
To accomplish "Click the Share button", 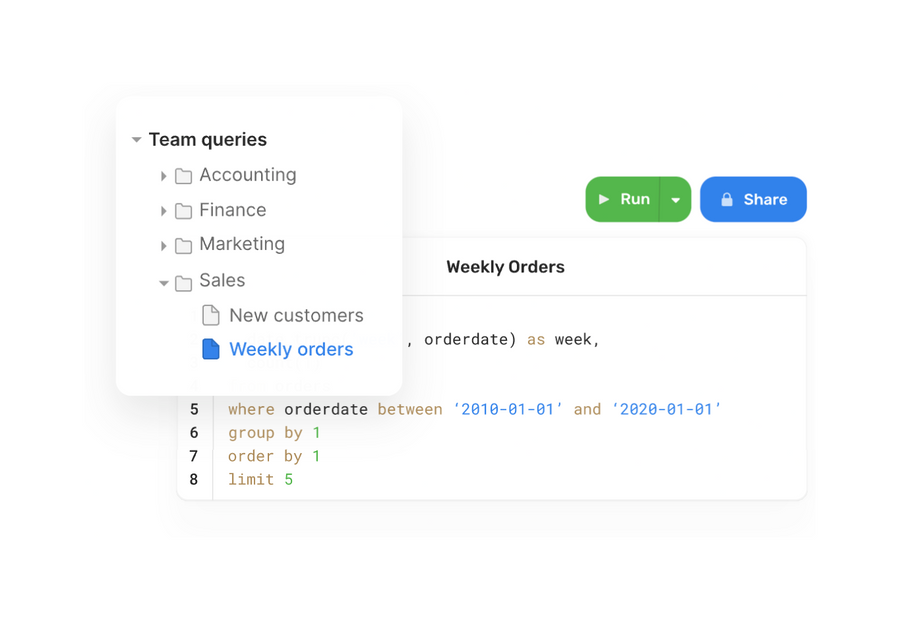I will tap(753, 199).
